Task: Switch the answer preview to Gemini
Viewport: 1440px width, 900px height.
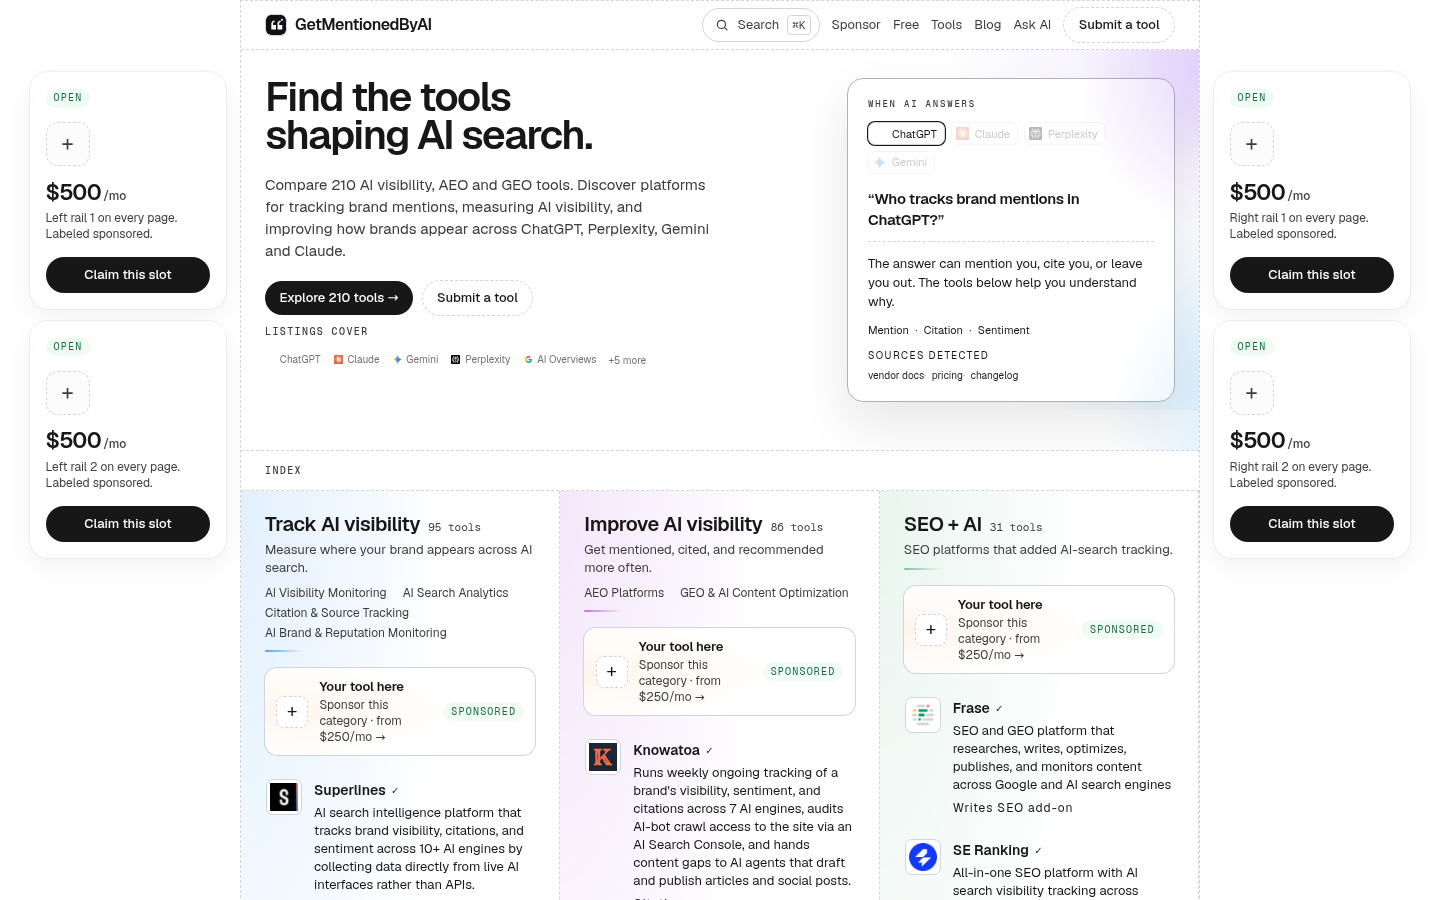Action: (901, 162)
